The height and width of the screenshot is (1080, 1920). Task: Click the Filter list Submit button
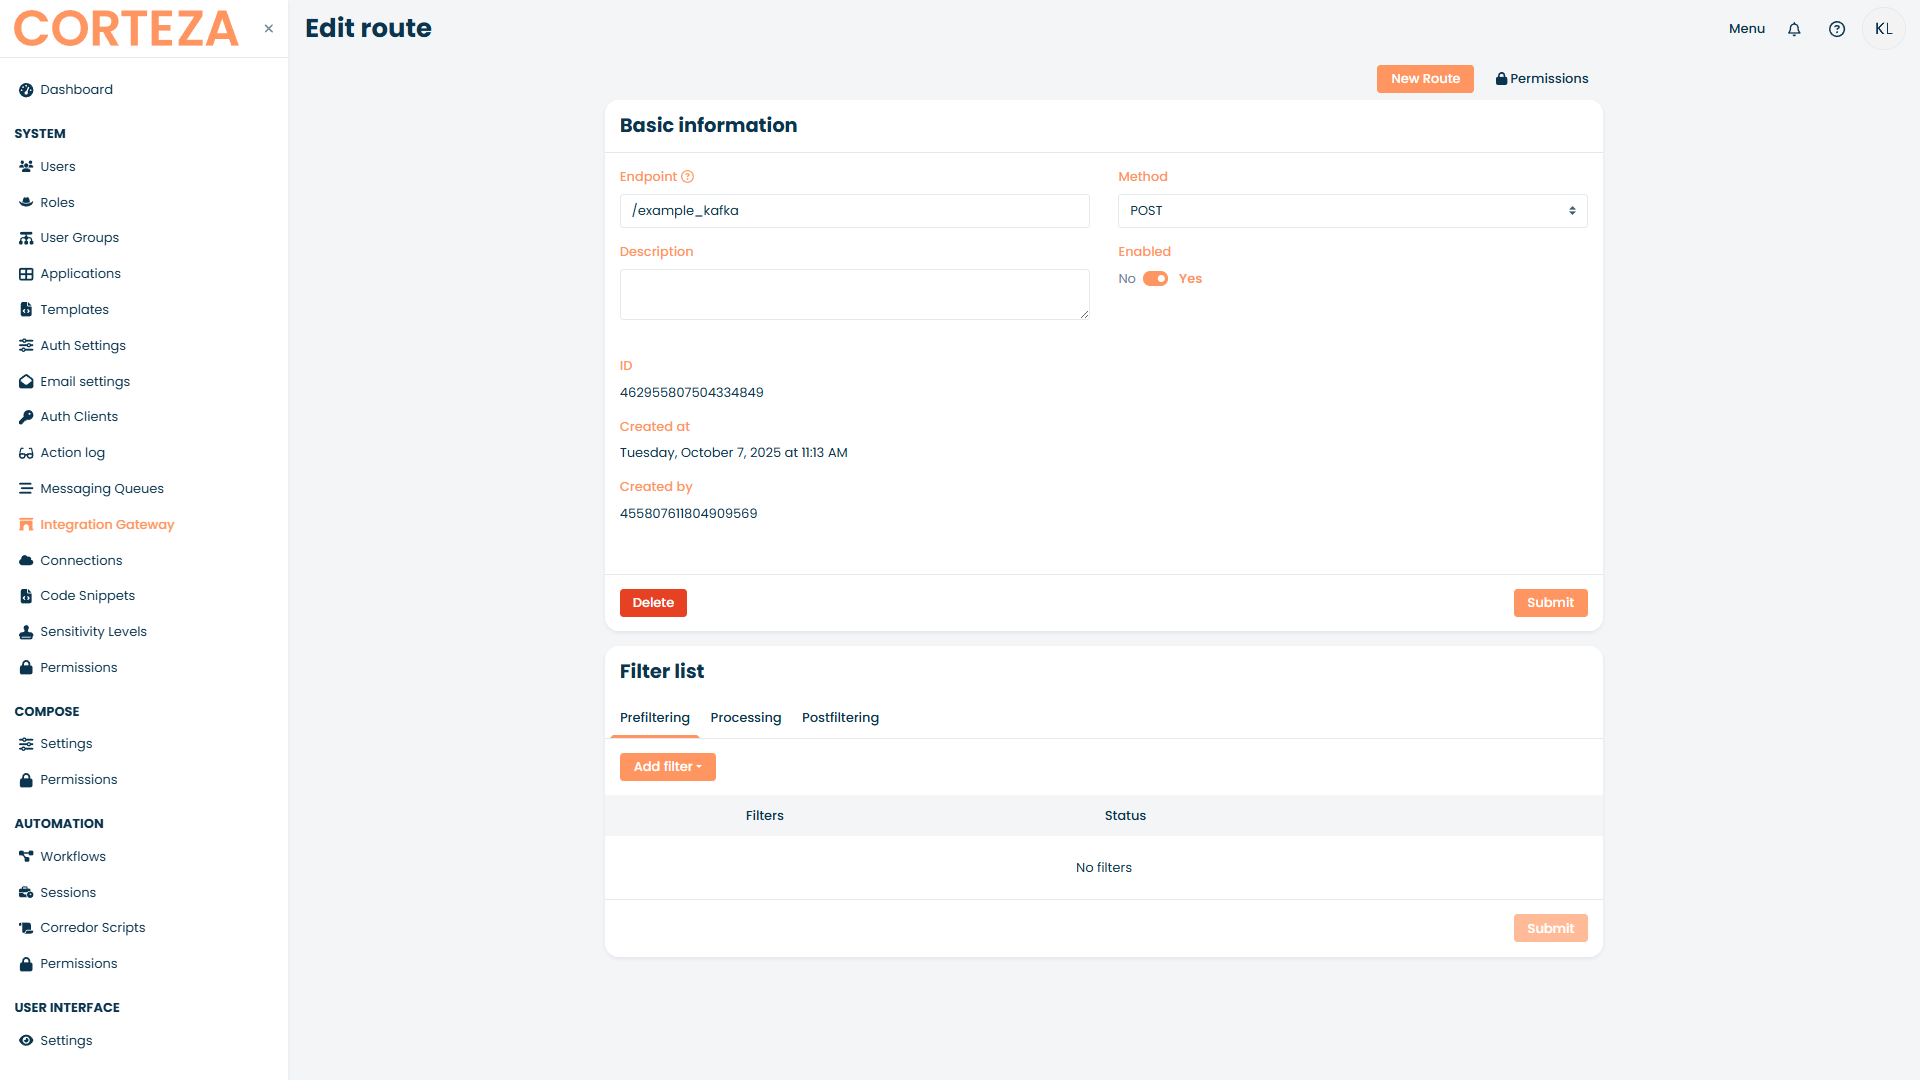point(1550,929)
